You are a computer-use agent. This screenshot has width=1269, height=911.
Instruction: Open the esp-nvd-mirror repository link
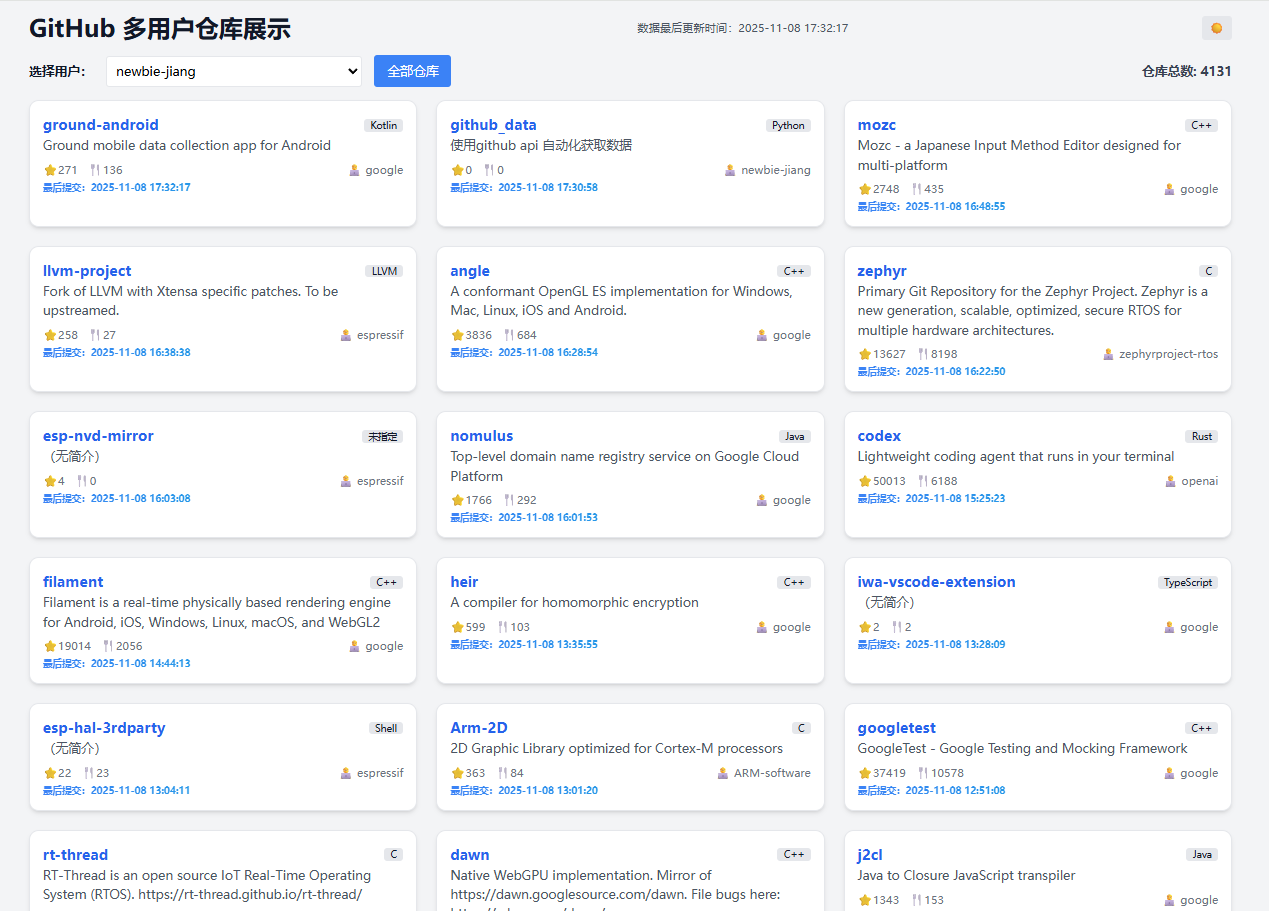(x=98, y=436)
